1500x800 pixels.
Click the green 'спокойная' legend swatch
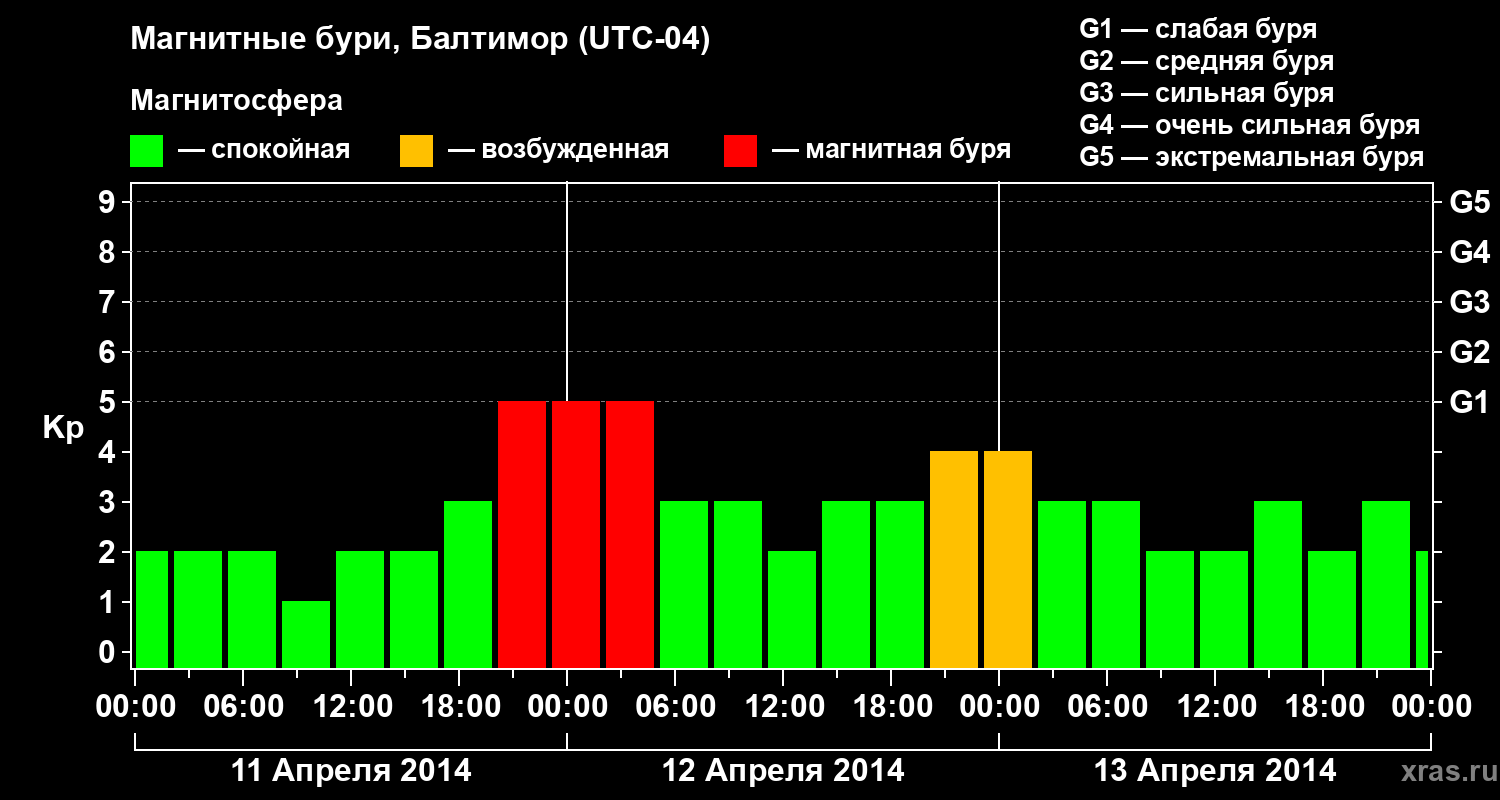(x=147, y=151)
